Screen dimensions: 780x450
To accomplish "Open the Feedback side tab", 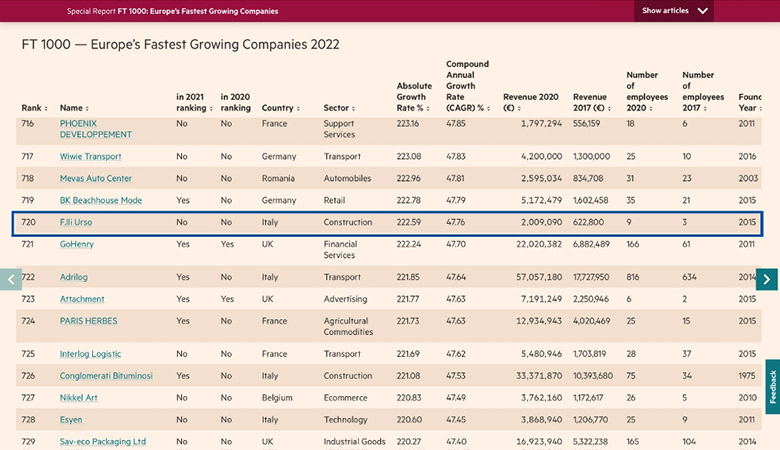I will pos(773,387).
